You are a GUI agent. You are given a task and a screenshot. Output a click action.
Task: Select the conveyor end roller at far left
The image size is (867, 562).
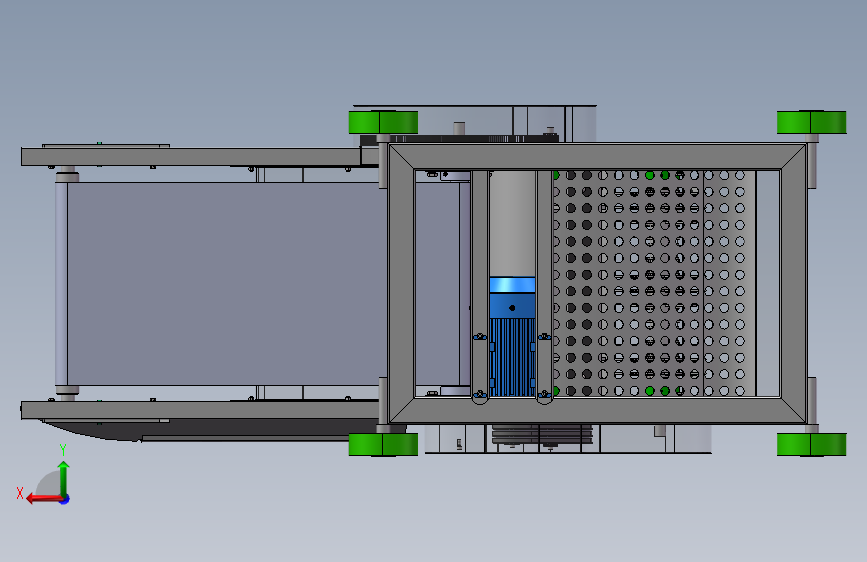[x=61, y=284]
